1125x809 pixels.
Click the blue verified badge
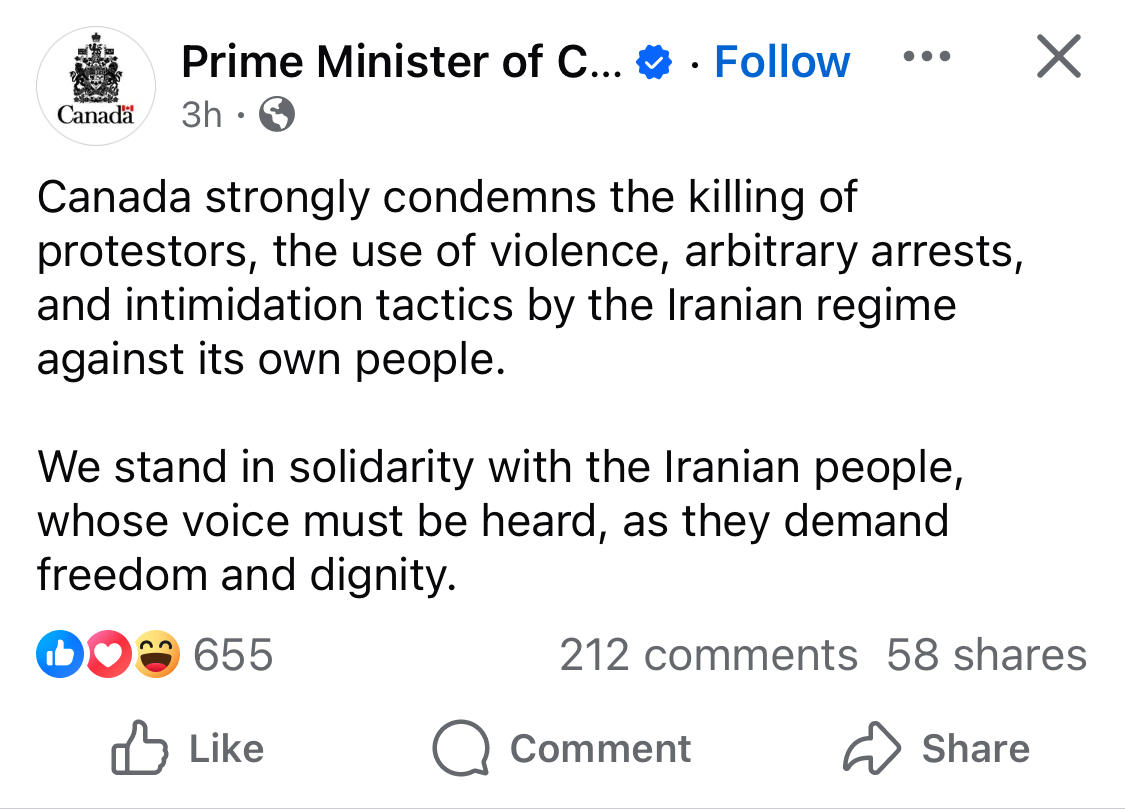[x=654, y=63]
